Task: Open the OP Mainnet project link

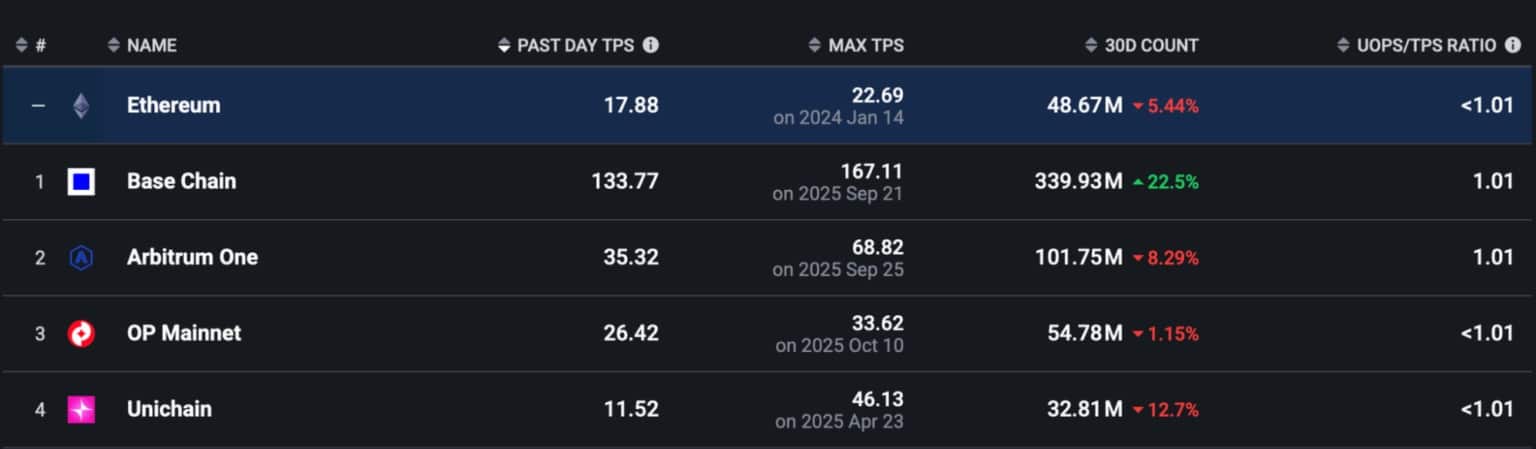Action: point(184,334)
